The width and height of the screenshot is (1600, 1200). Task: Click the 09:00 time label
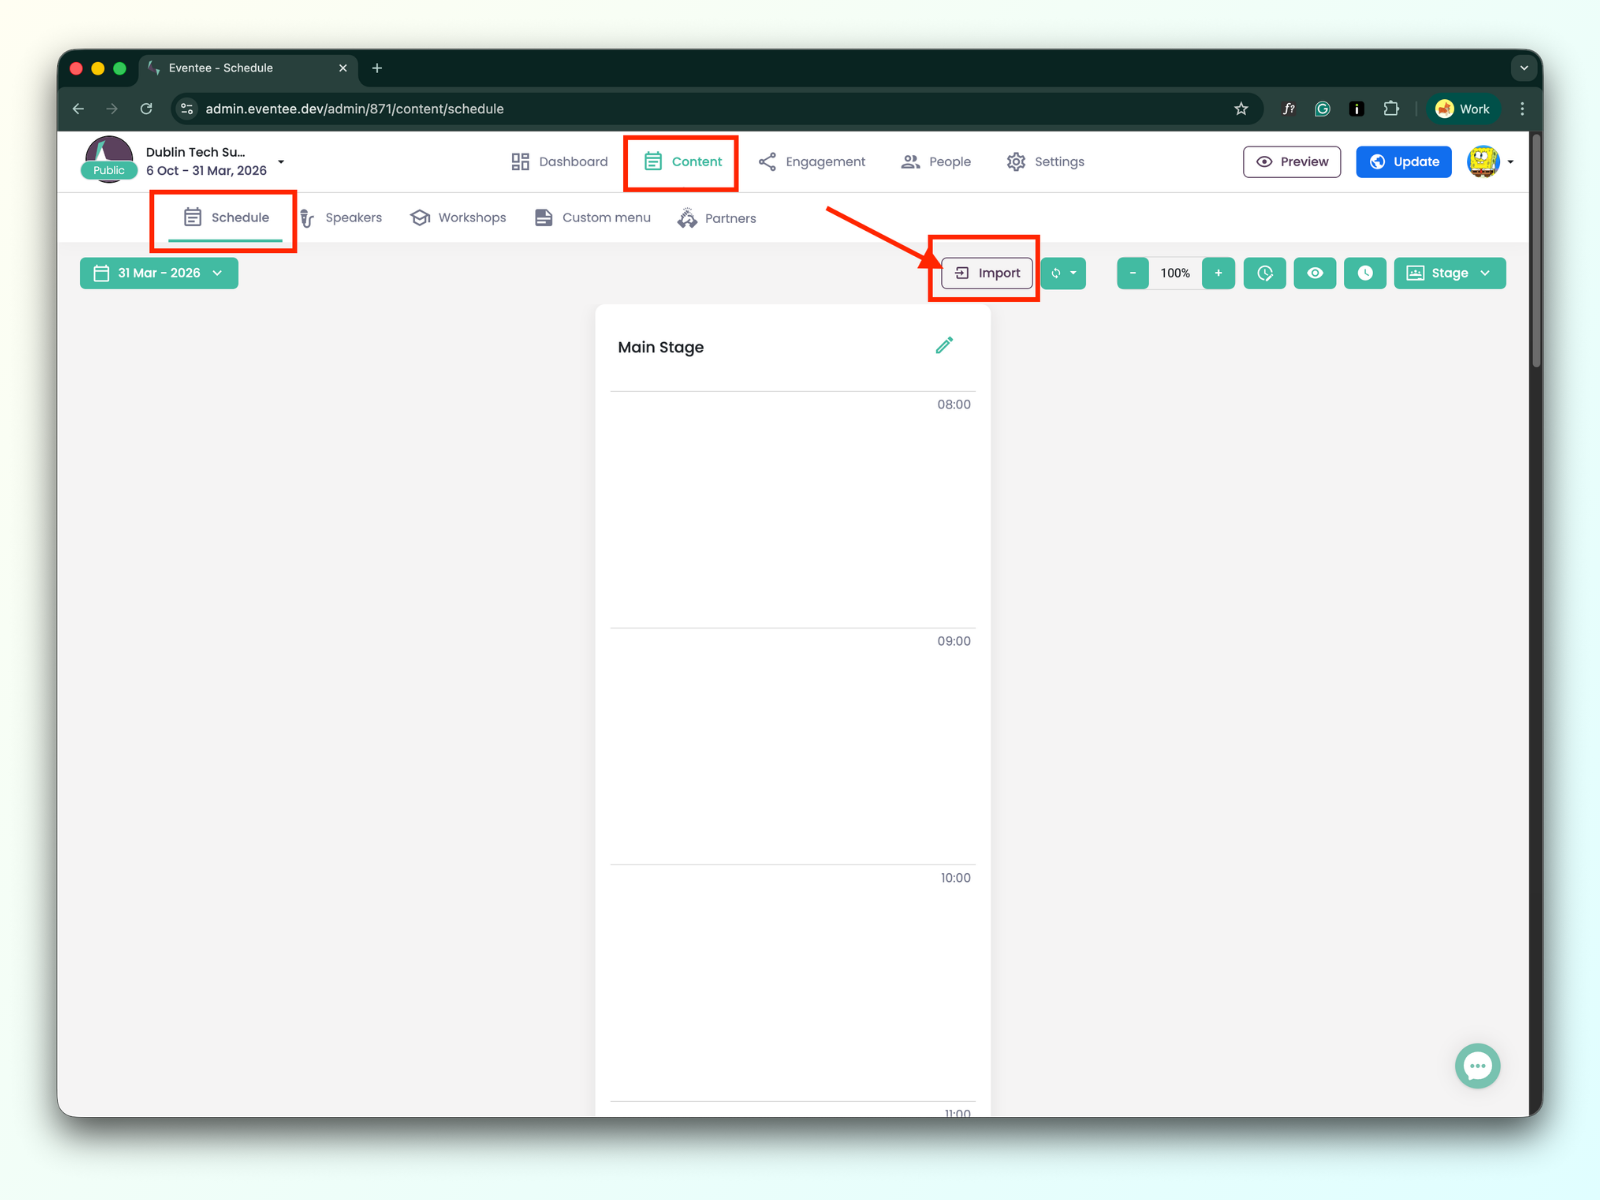tap(954, 642)
